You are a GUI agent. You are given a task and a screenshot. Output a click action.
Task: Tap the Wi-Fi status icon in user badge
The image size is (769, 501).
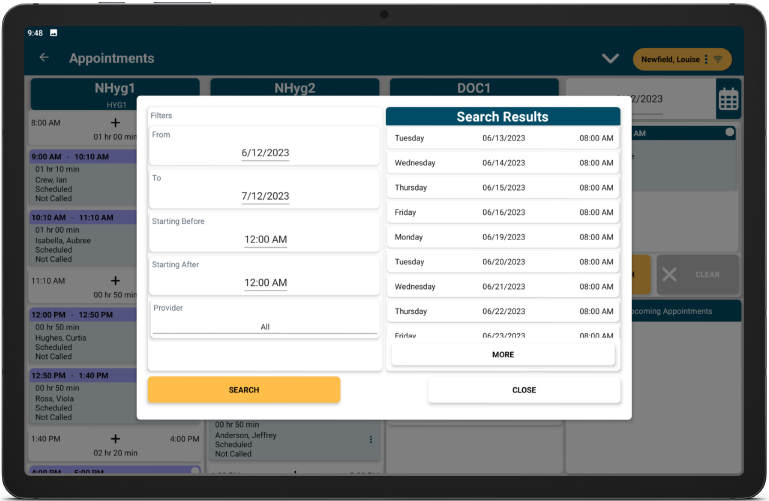point(718,59)
